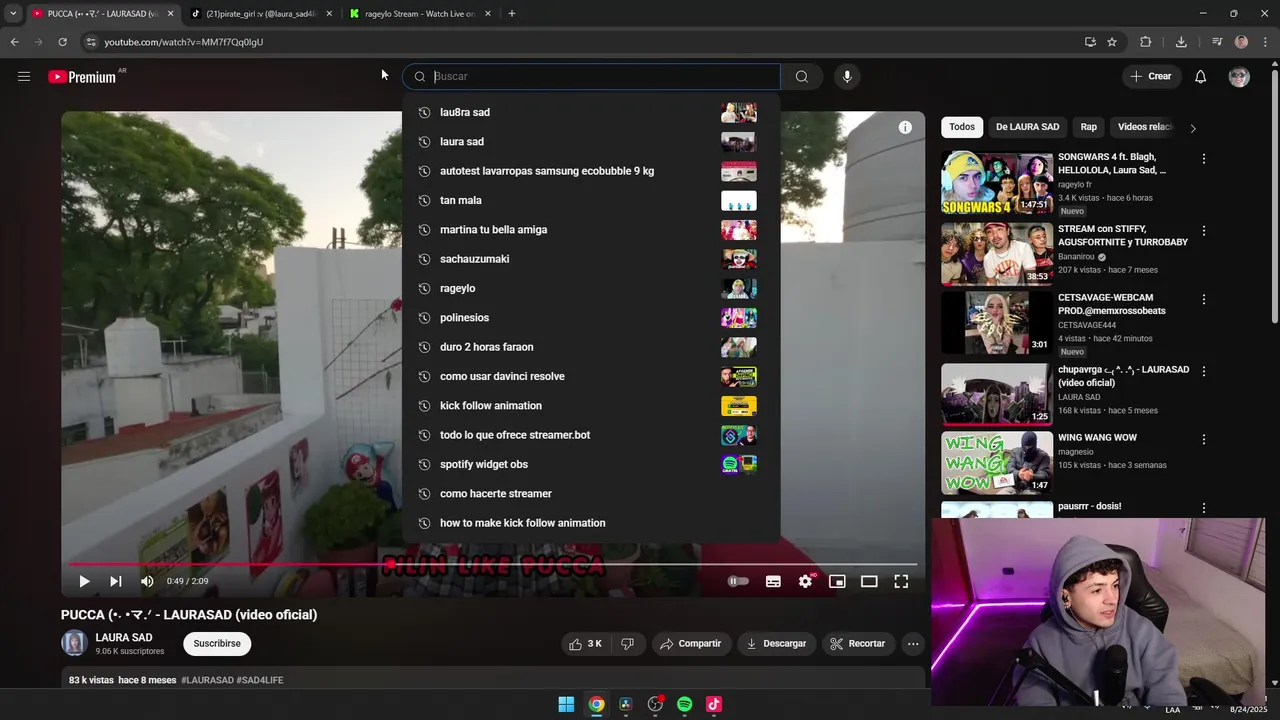The width and height of the screenshot is (1280, 720).
Task: Switch to miniplayer mode
Action: (837, 581)
